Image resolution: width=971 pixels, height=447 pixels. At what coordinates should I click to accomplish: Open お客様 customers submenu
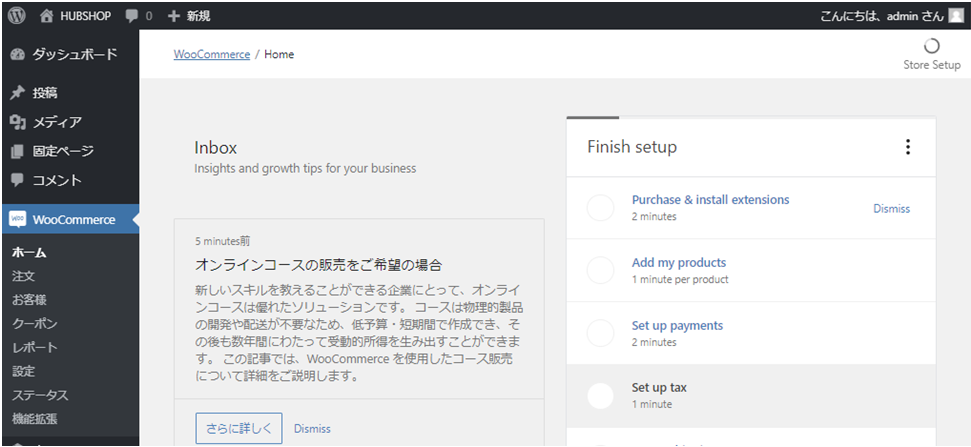29,300
